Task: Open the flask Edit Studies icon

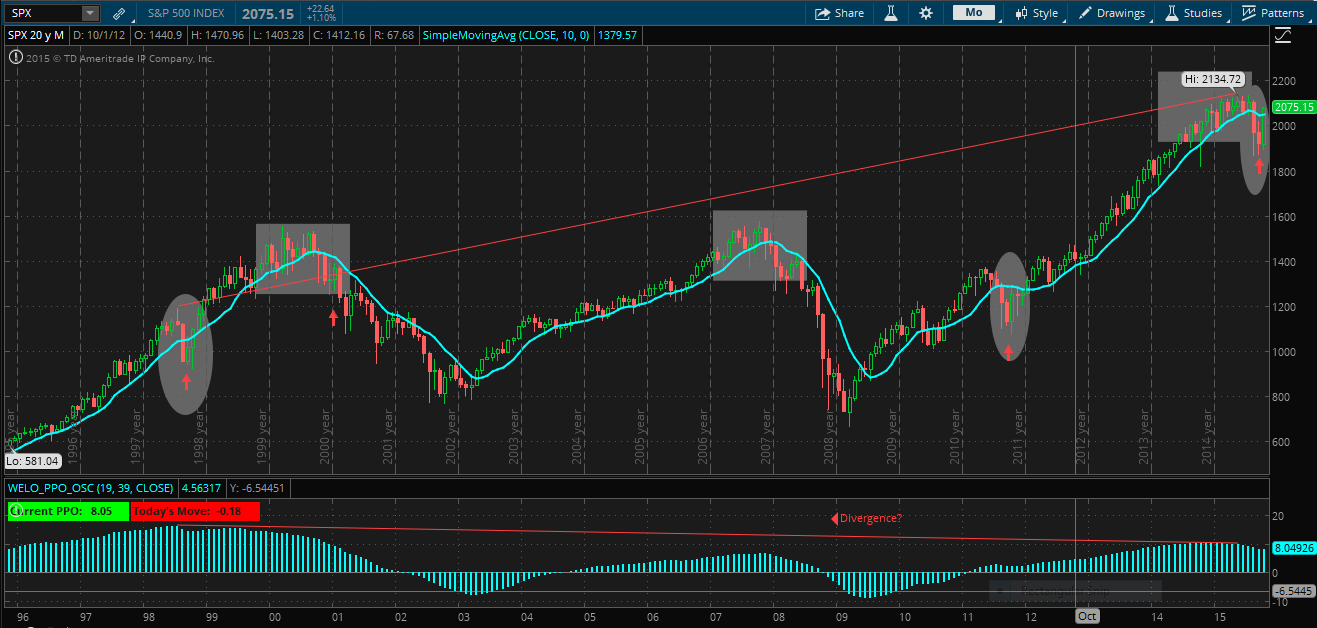Action: point(889,13)
